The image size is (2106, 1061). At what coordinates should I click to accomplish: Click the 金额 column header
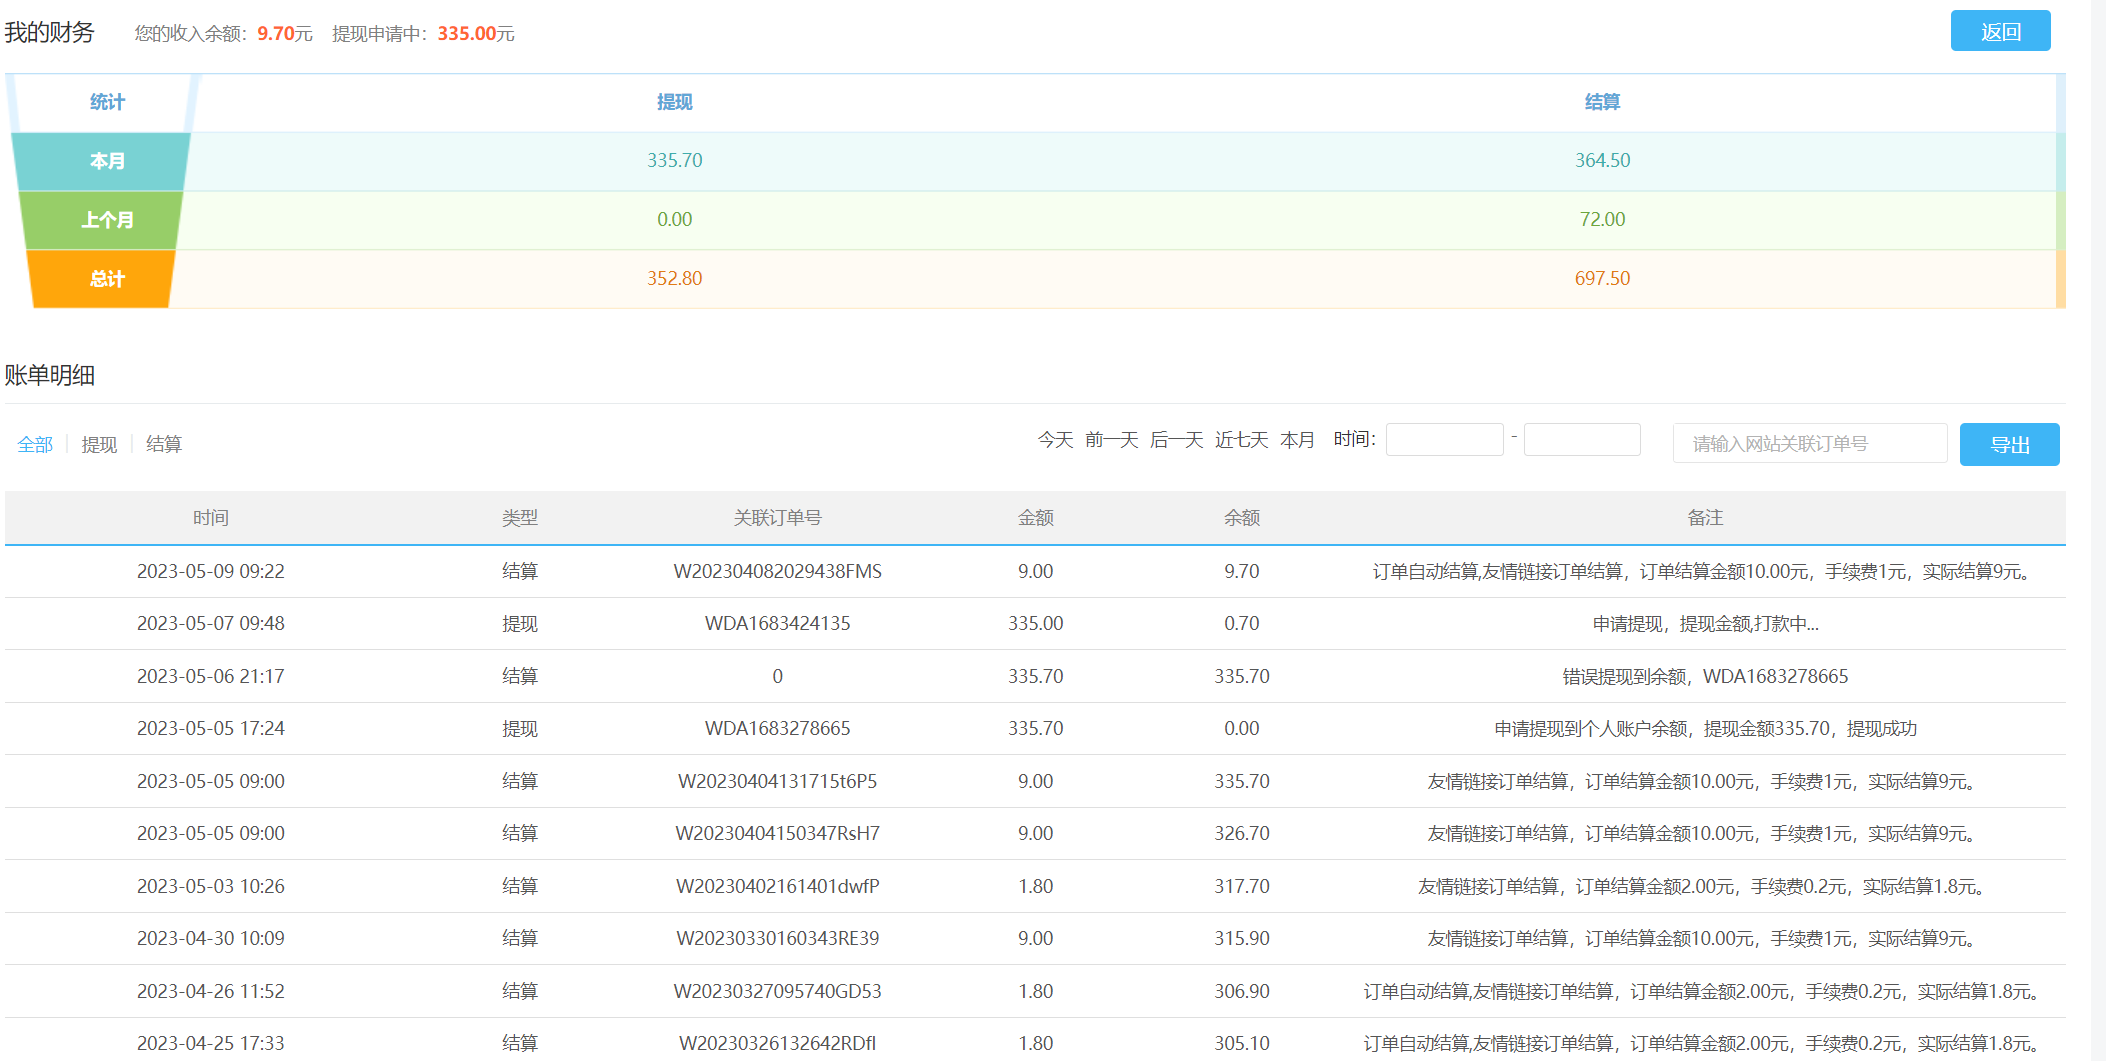(x=1035, y=518)
